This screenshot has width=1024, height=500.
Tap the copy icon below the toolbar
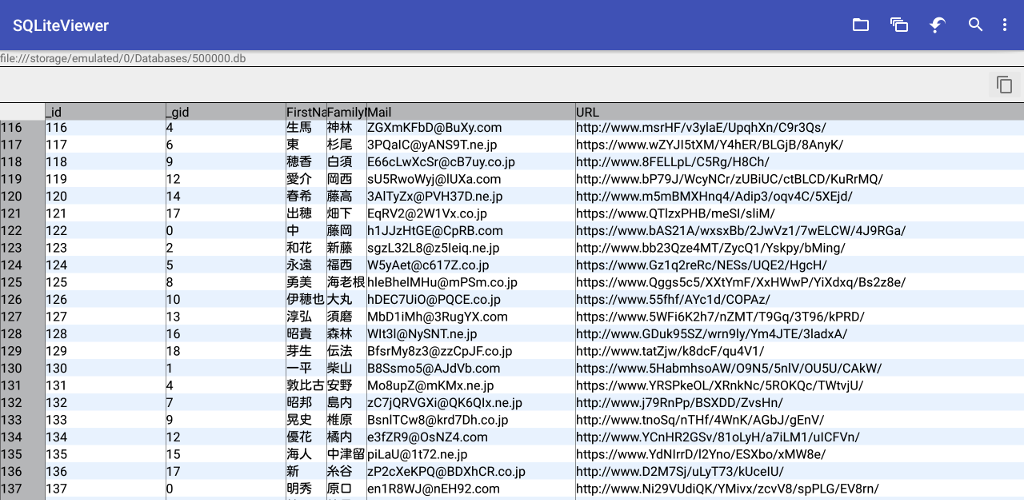pyautogui.click(x=1004, y=85)
